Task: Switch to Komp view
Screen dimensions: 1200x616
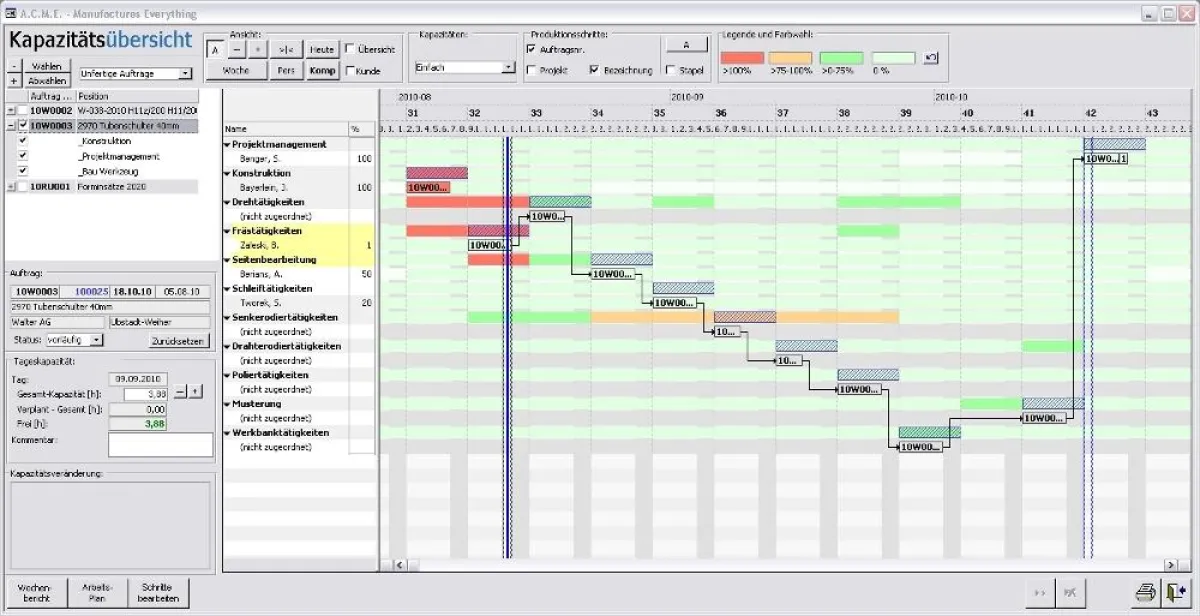Action: click(322, 71)
